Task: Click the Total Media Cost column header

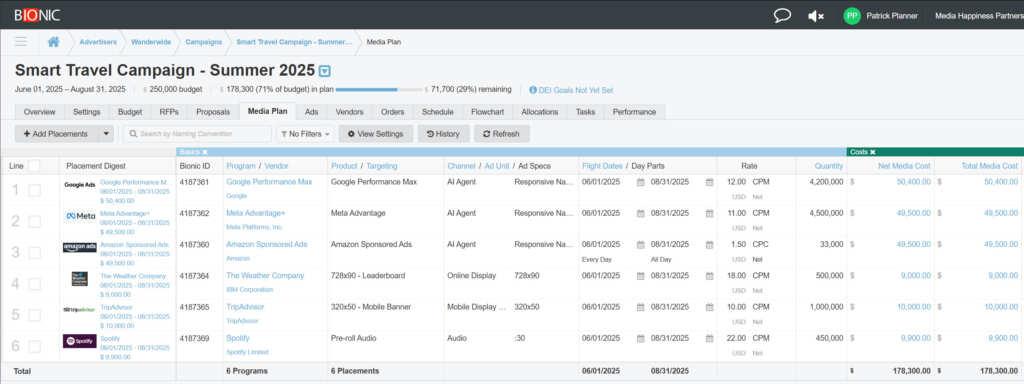Action: (x=989, y=166)
